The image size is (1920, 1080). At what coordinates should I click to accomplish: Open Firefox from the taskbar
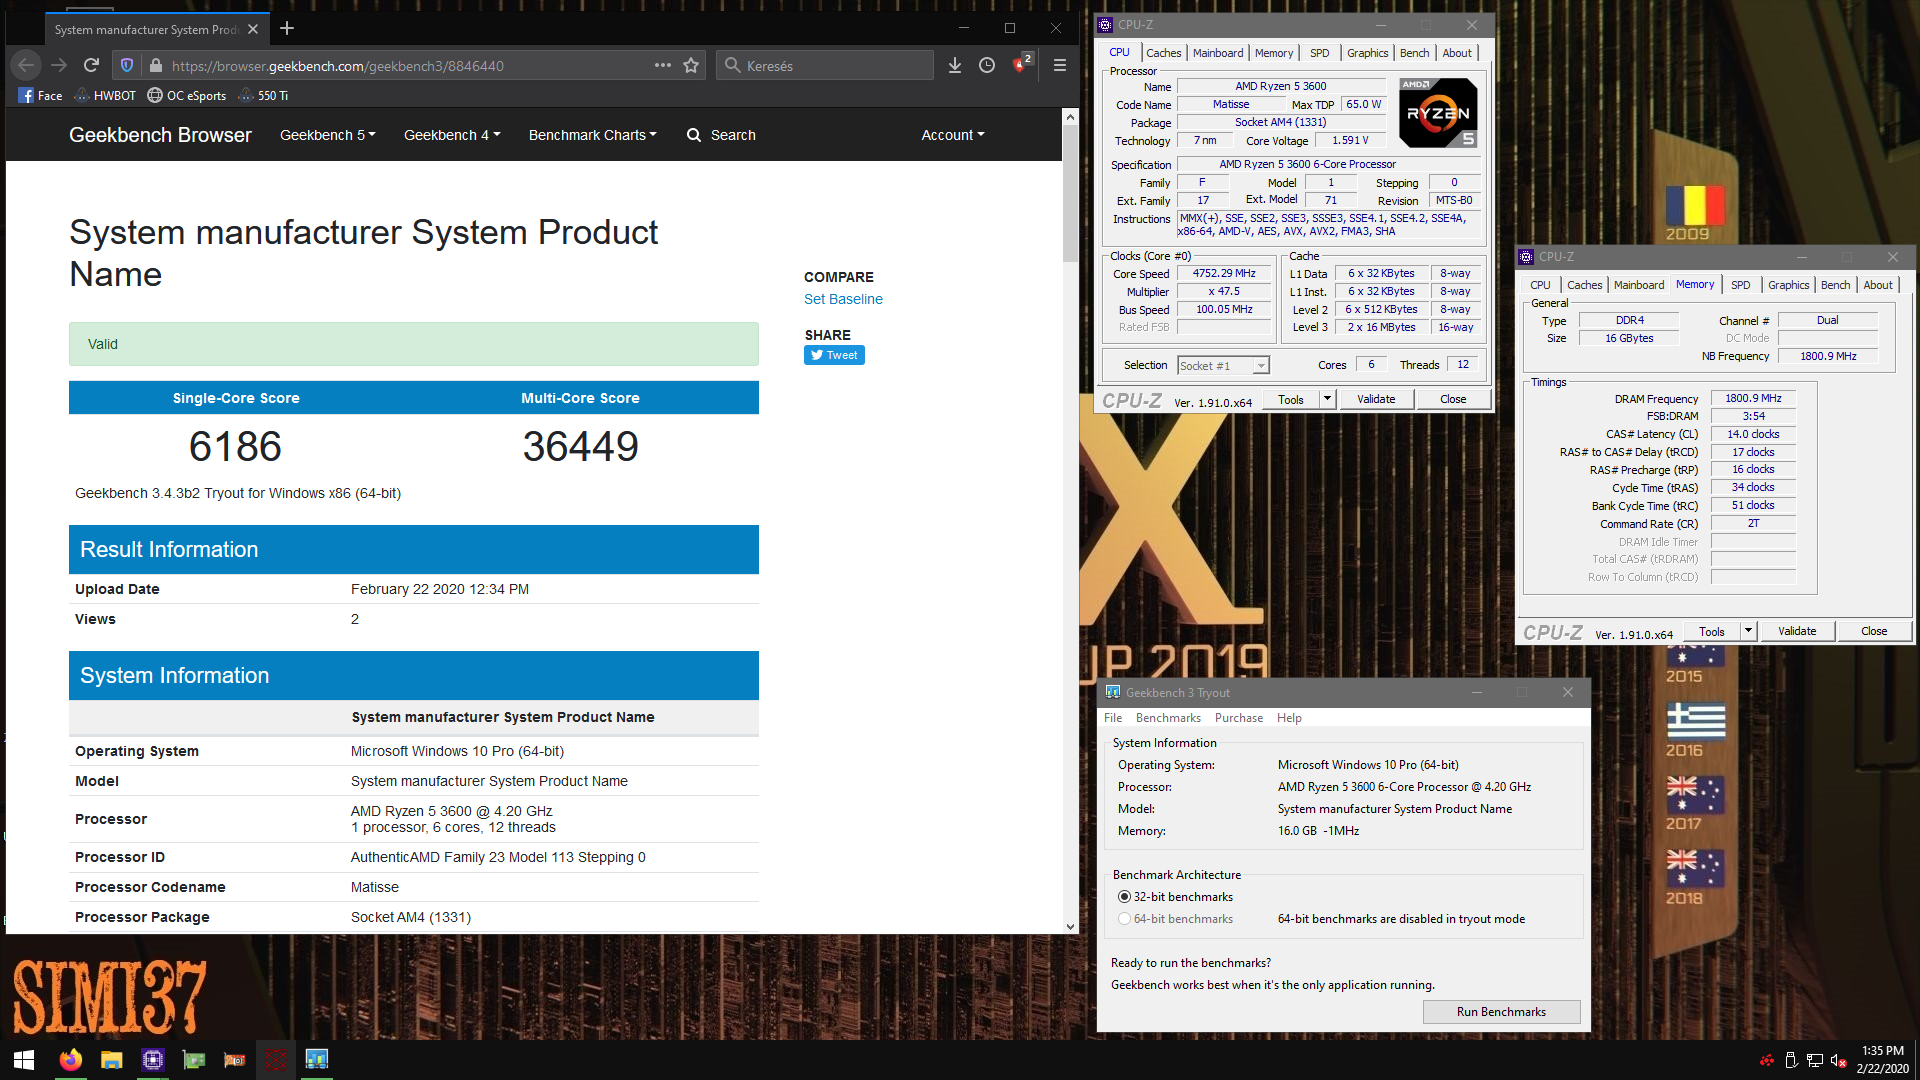click(70, 1060)
